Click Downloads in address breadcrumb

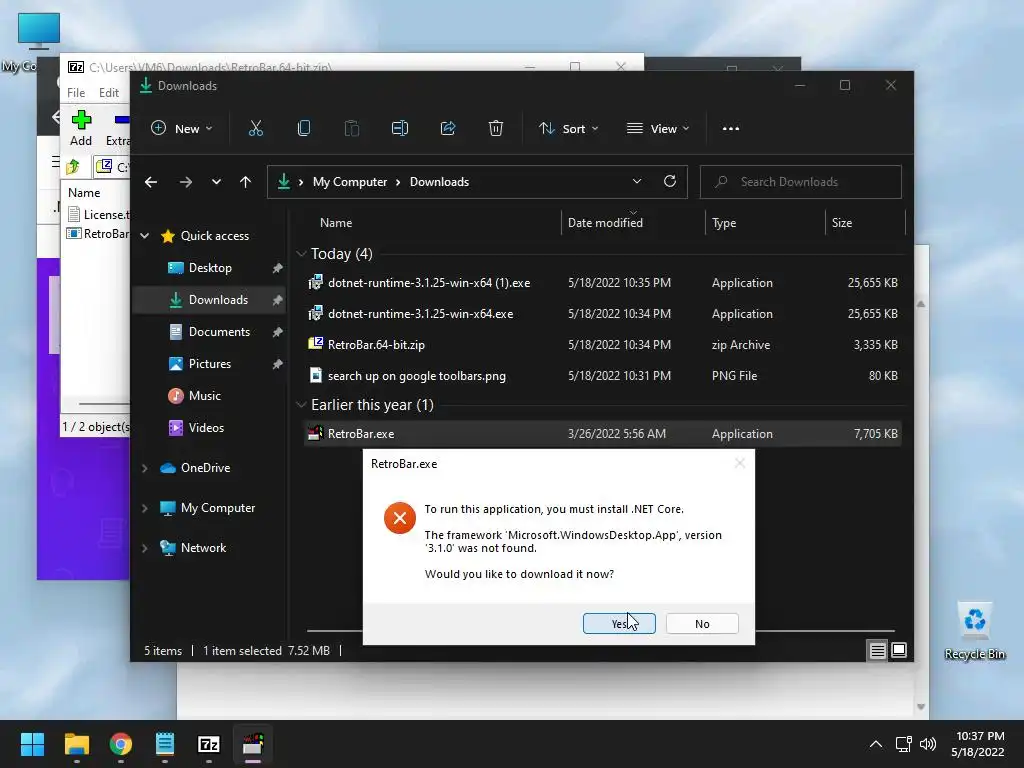coord(439,182)
